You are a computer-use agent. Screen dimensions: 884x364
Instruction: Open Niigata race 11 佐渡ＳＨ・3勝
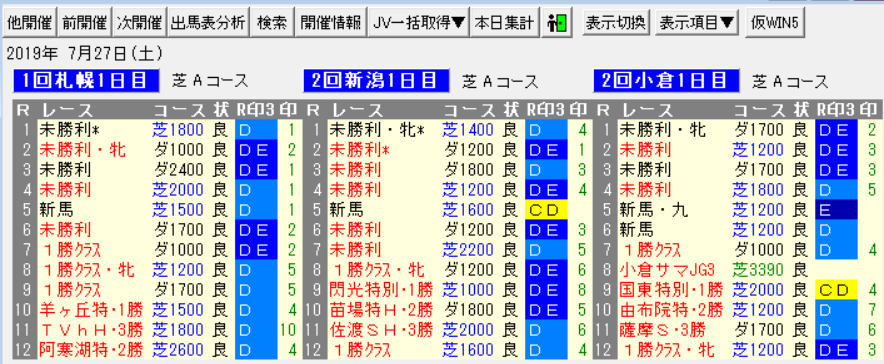coord(382,329)
